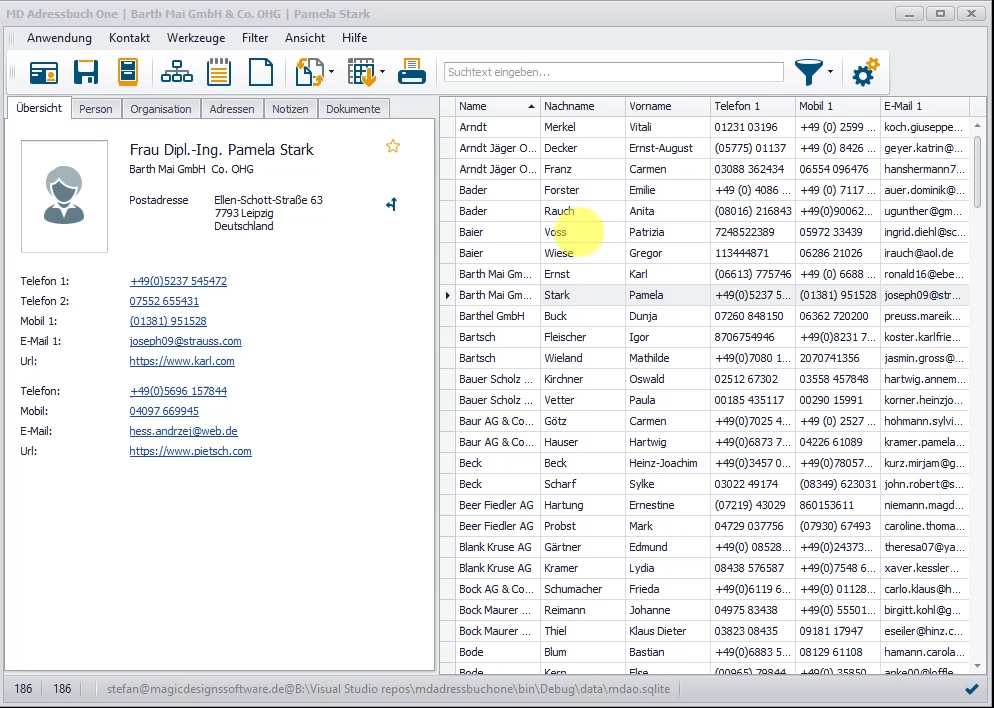Open the Adressen tab

pos(232,109)
